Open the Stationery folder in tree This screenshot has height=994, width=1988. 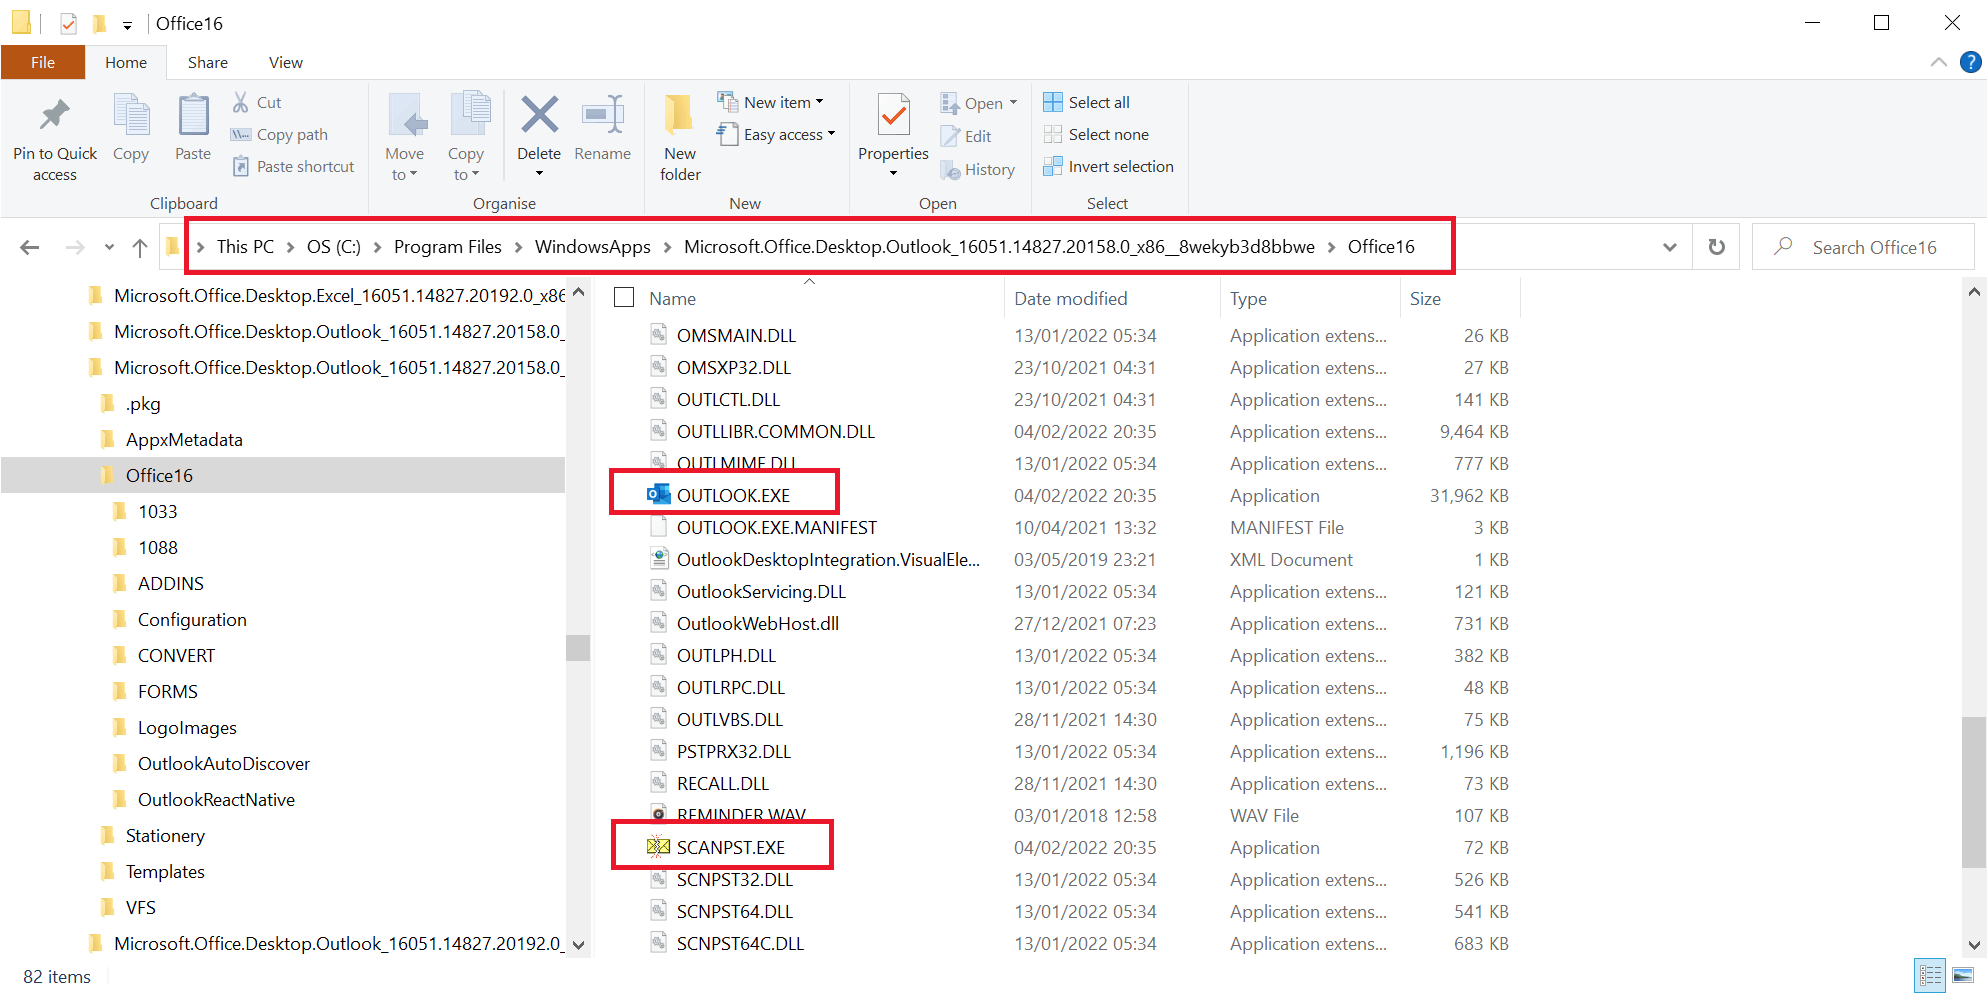click(x=165, y=836)
